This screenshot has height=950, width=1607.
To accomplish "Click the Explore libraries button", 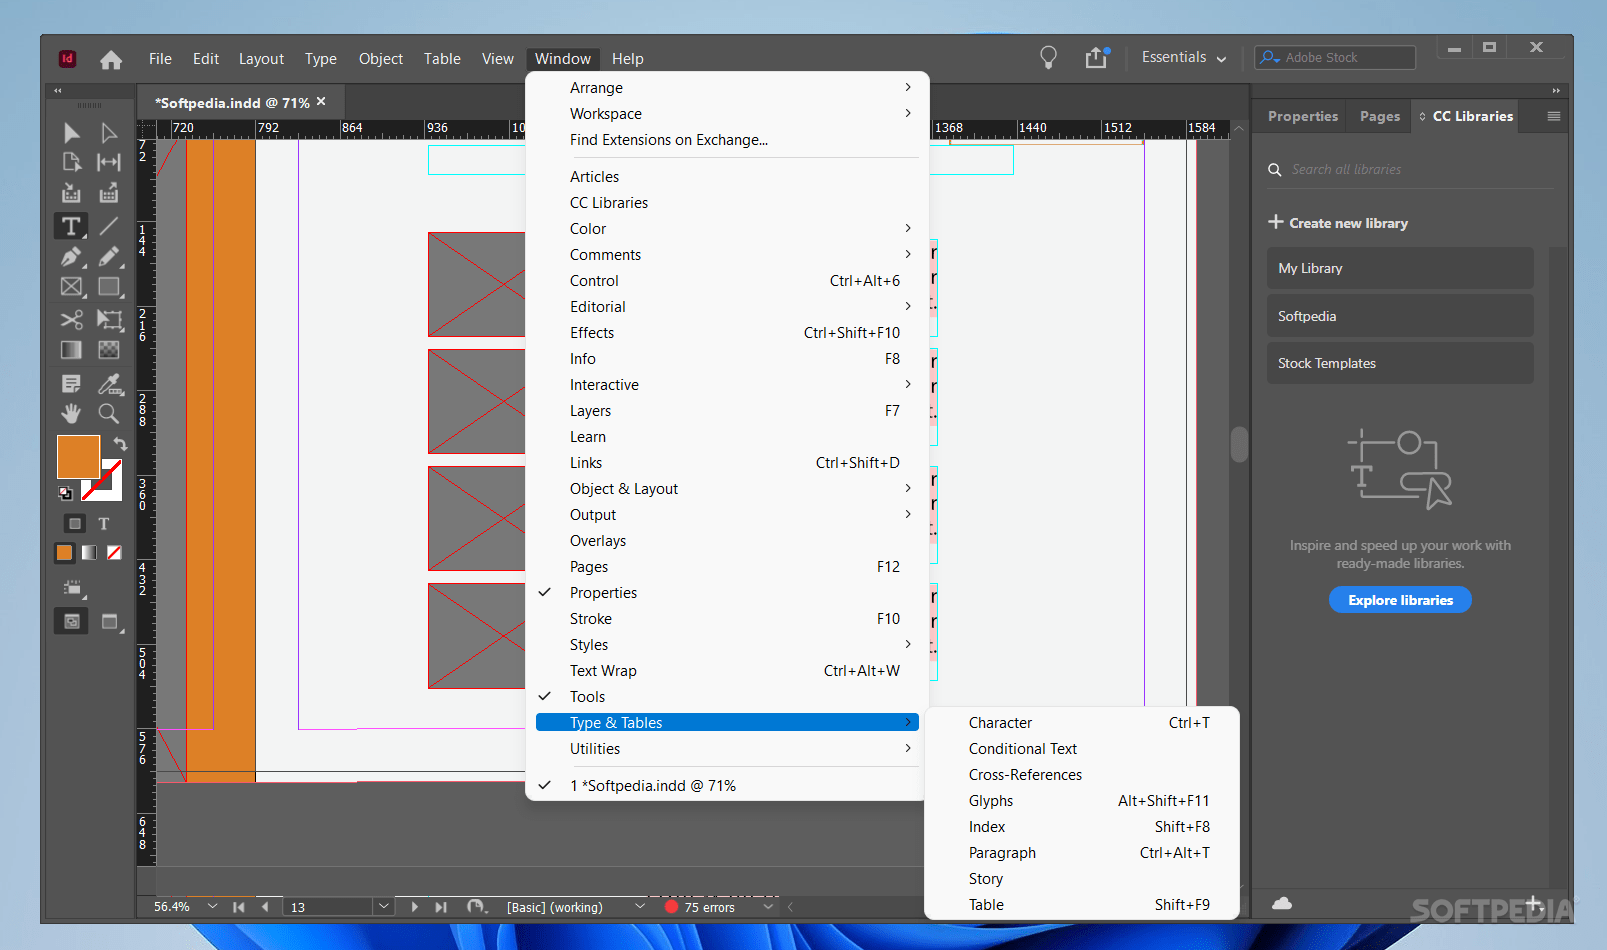I will pyautogui.click(x=1400, y=600).
